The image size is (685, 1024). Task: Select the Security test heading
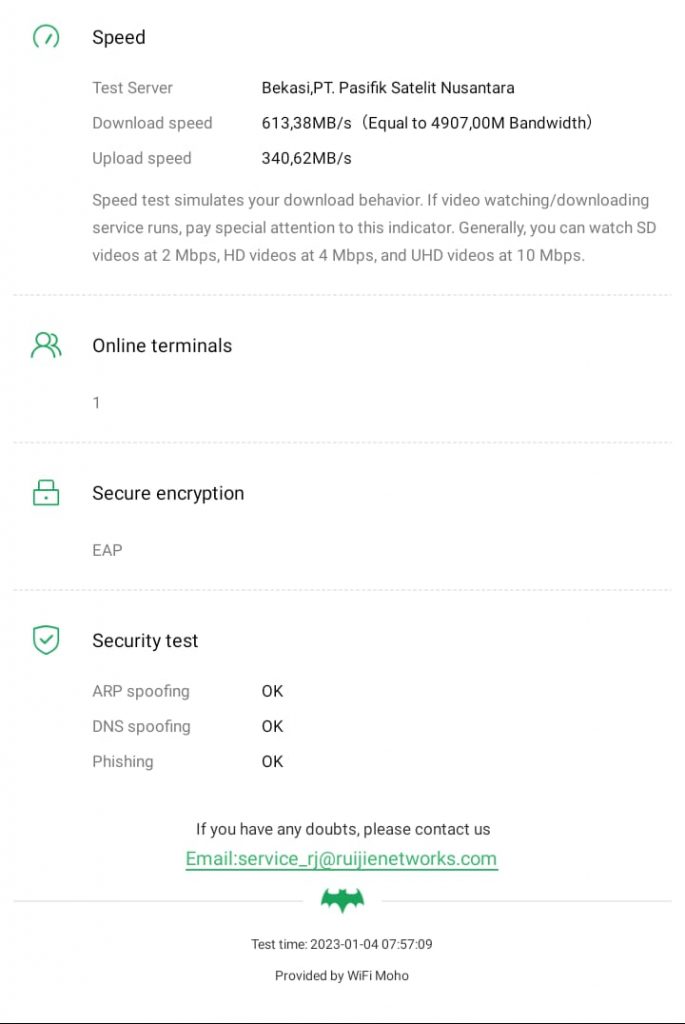point(145,641)
